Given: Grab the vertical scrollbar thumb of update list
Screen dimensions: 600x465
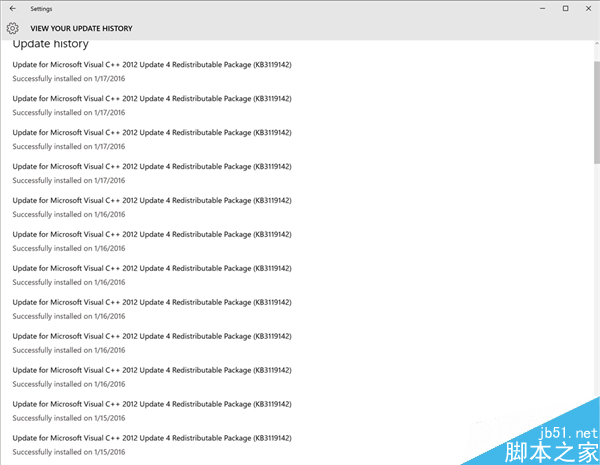Looking at the screenshot, I should pos(597,112).
